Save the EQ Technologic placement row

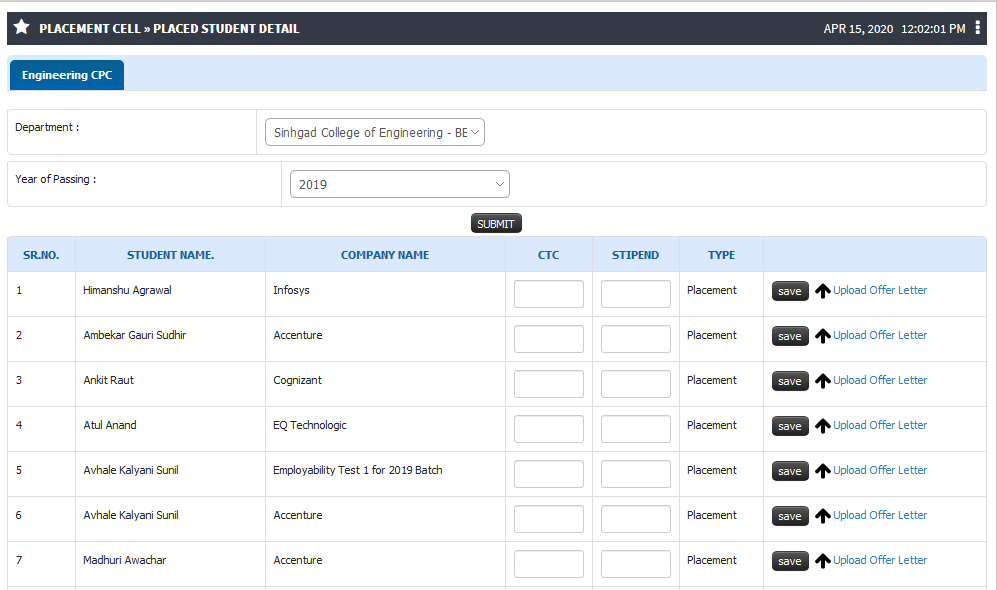pos(790,426)
